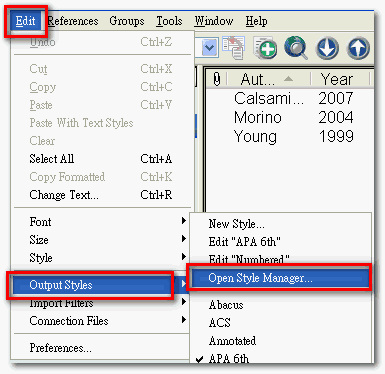
Task: Open Style Manager... entry
Action: (x=280, y=278)
